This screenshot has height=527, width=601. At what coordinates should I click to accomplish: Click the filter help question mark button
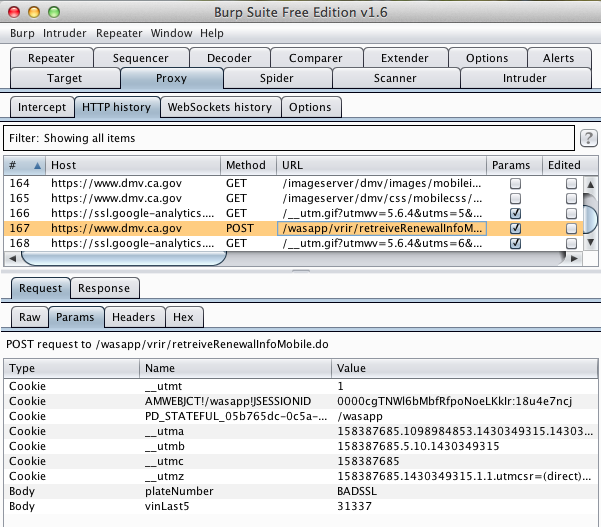(589, 138)
